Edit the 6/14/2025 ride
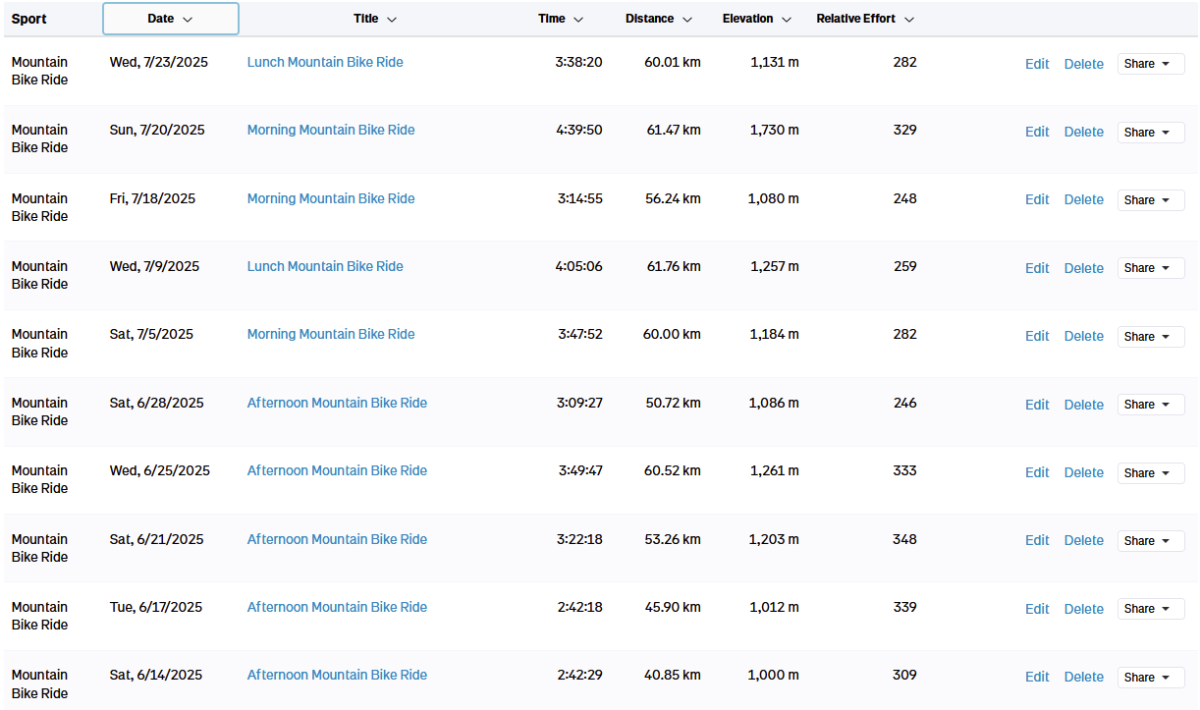Viewport: 1200px width, 710px height. click(1037, 677)
